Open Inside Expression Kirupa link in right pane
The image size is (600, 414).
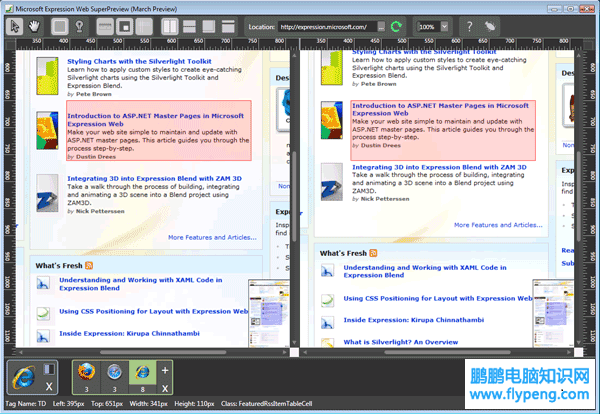tap(414, 320)
